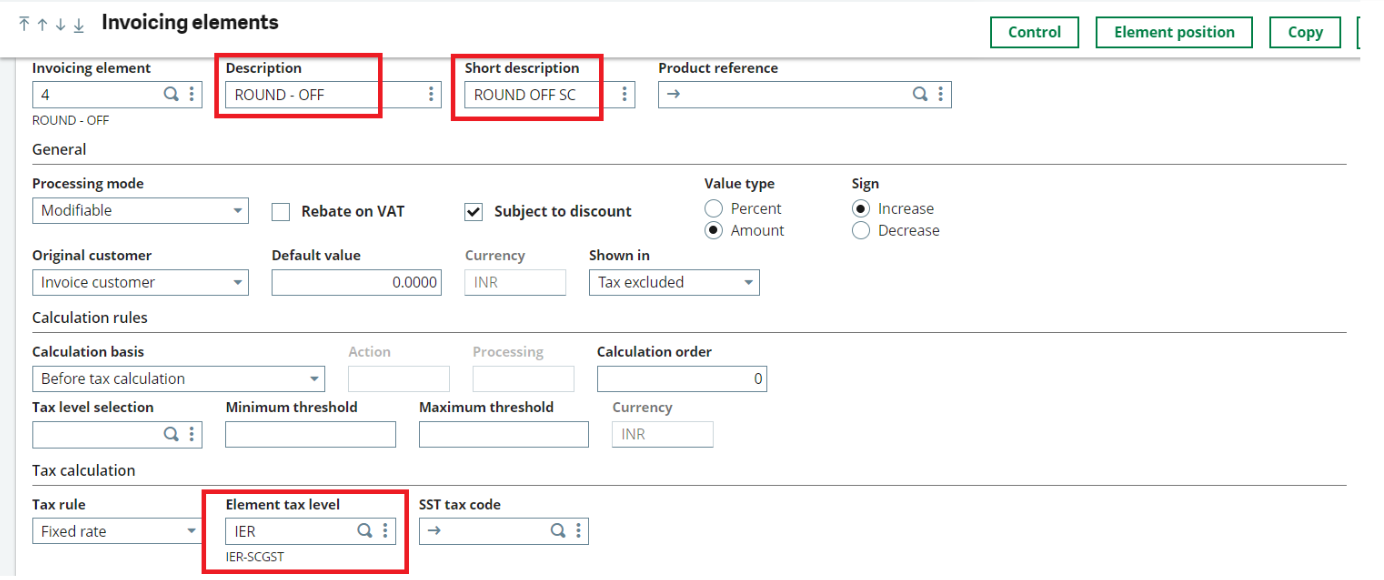Enable the Rebate on VAT checkbox
1384x580 pixels.
pos(282,212)
